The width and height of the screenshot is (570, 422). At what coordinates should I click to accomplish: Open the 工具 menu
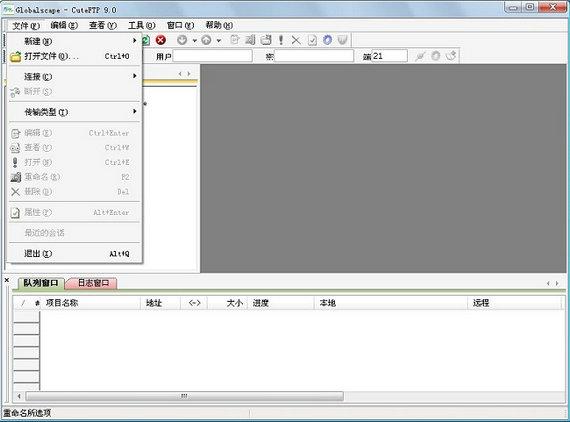[x=141, y=25]
